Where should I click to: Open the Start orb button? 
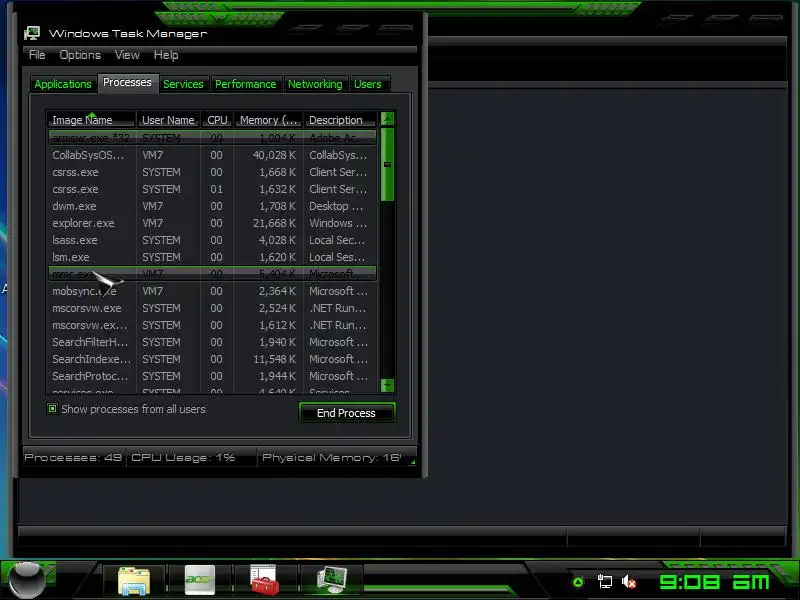(27, 581)
